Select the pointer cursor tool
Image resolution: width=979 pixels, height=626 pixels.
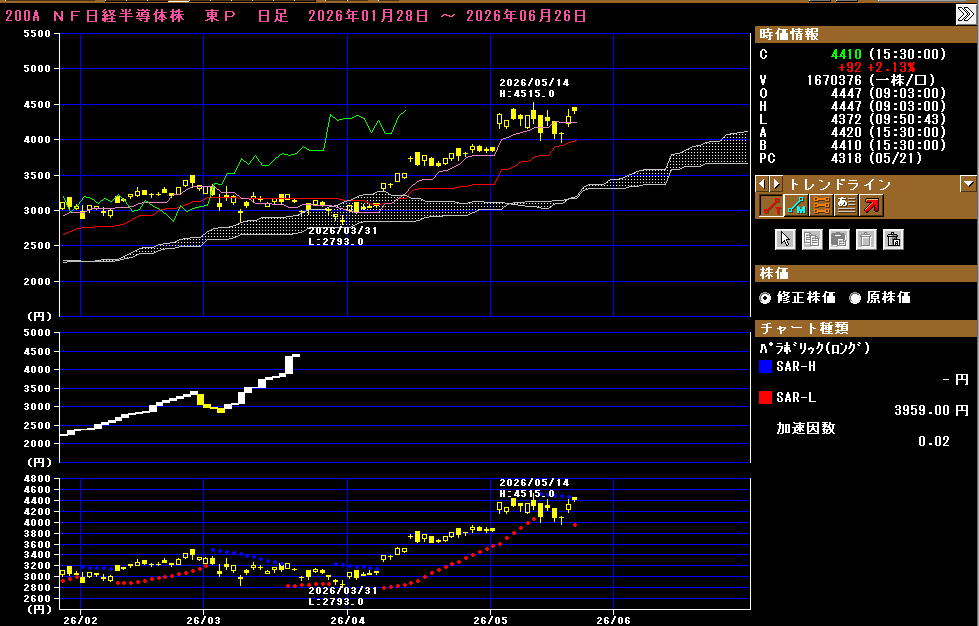click(785, 239)
